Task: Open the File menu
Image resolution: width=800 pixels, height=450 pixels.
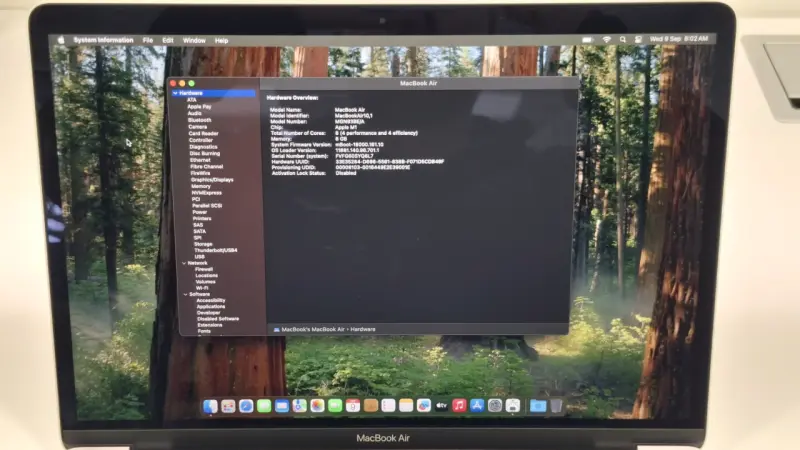Action: click(x=148, y=40)
